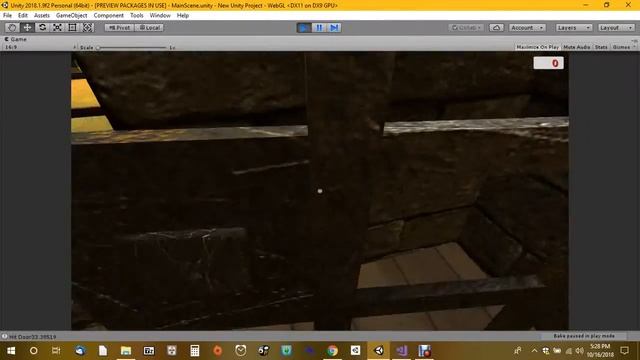Step forward one frame
The width and height of the screenshot is (640, 360).
pyautogui.click(x=334, y=28)
